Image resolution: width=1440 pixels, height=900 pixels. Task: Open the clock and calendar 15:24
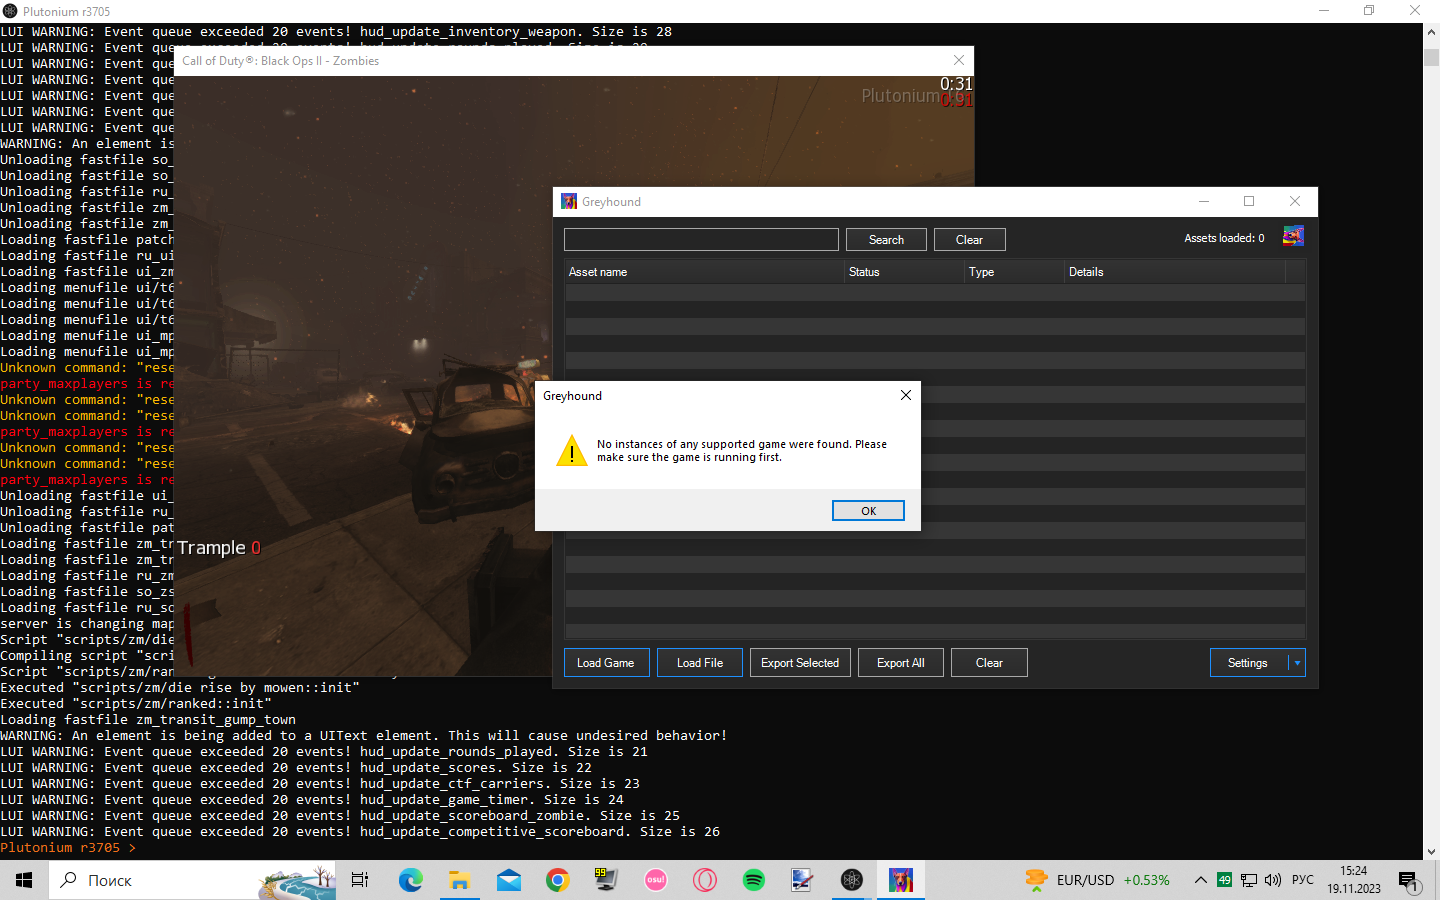click(1354, 880)
